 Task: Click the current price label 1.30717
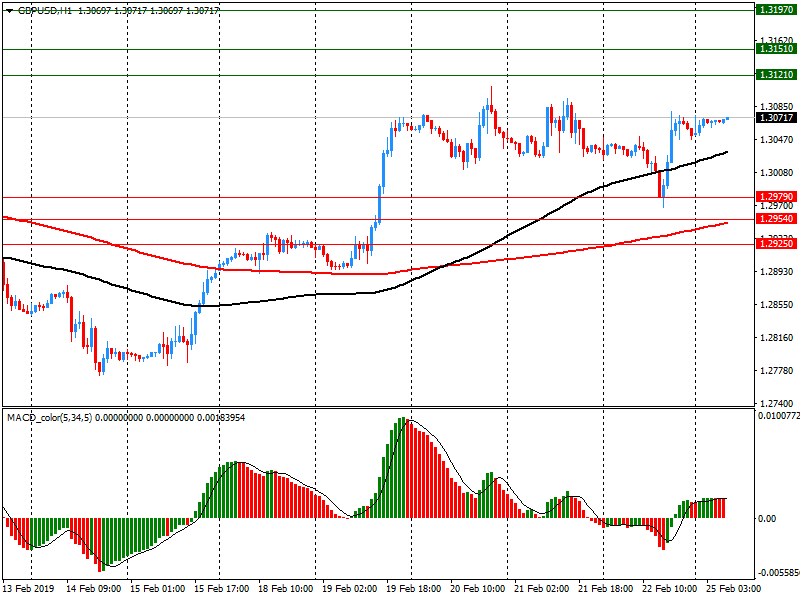775,118
